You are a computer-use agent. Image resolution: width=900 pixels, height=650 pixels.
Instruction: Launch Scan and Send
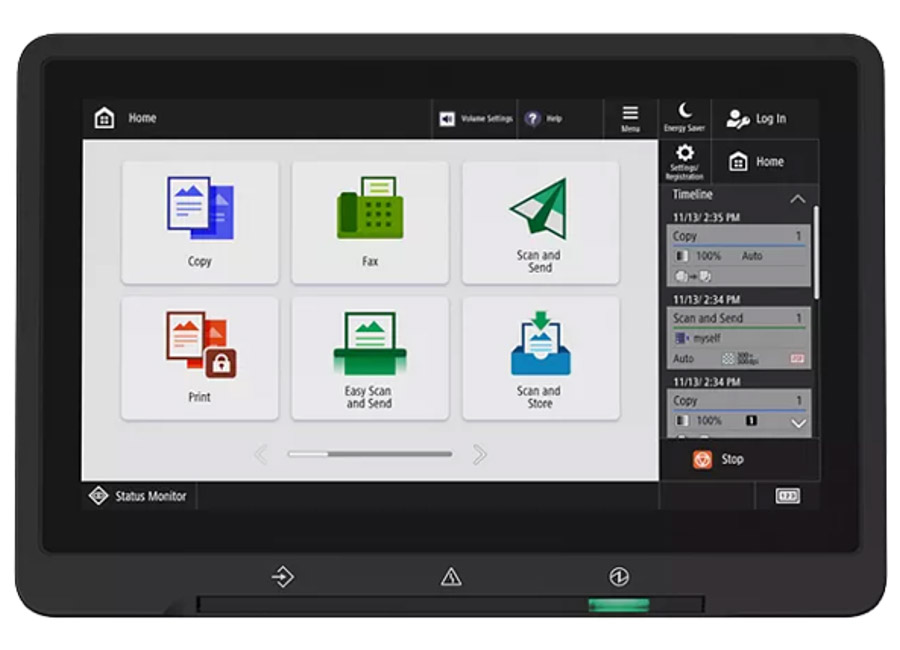540,222
